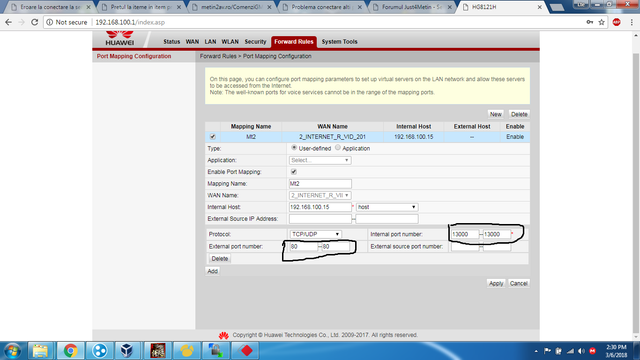This screenshot has width=640, height=360.
Task: Switch to the Pretul la iteme browser tab
Action: click(x=141, y=7)
